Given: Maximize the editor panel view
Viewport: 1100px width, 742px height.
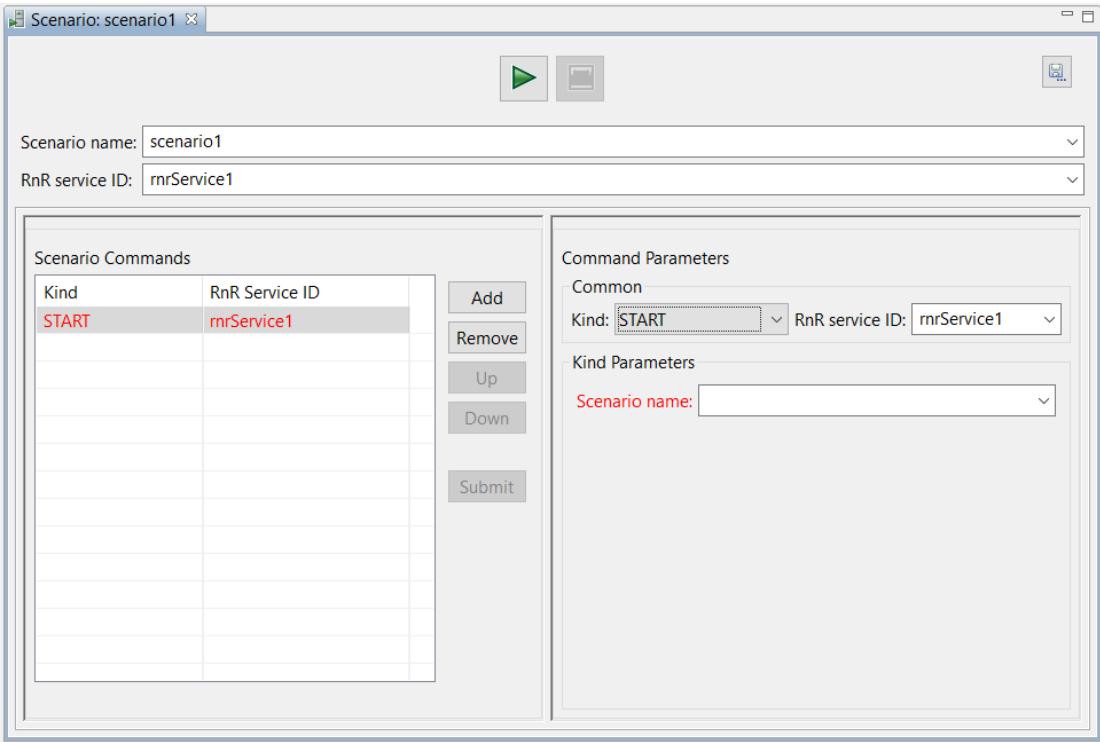Looking at the screenshot, I should coord(1087,16).
